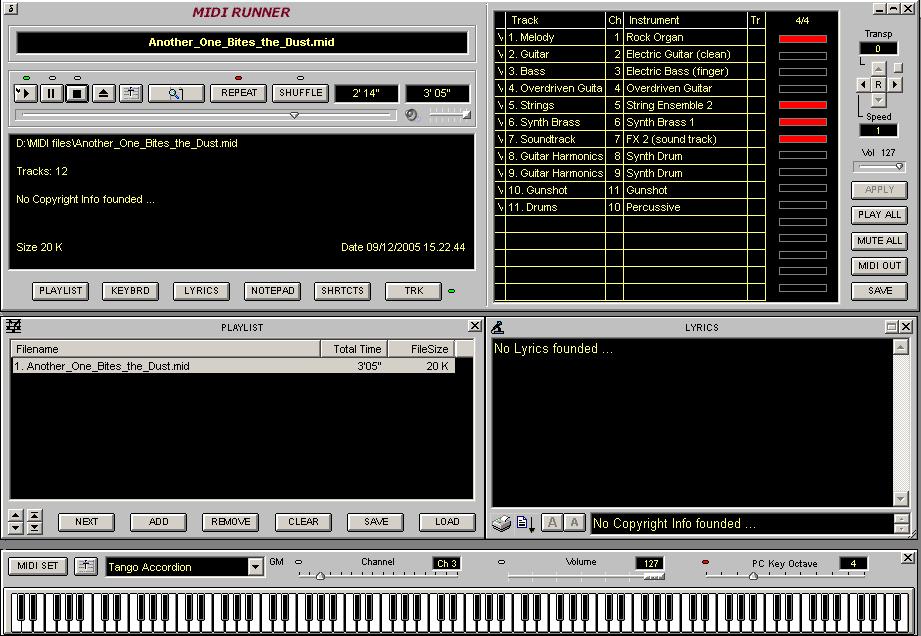Toggle mute checkbox for 1. Melody track

[500, 37]
